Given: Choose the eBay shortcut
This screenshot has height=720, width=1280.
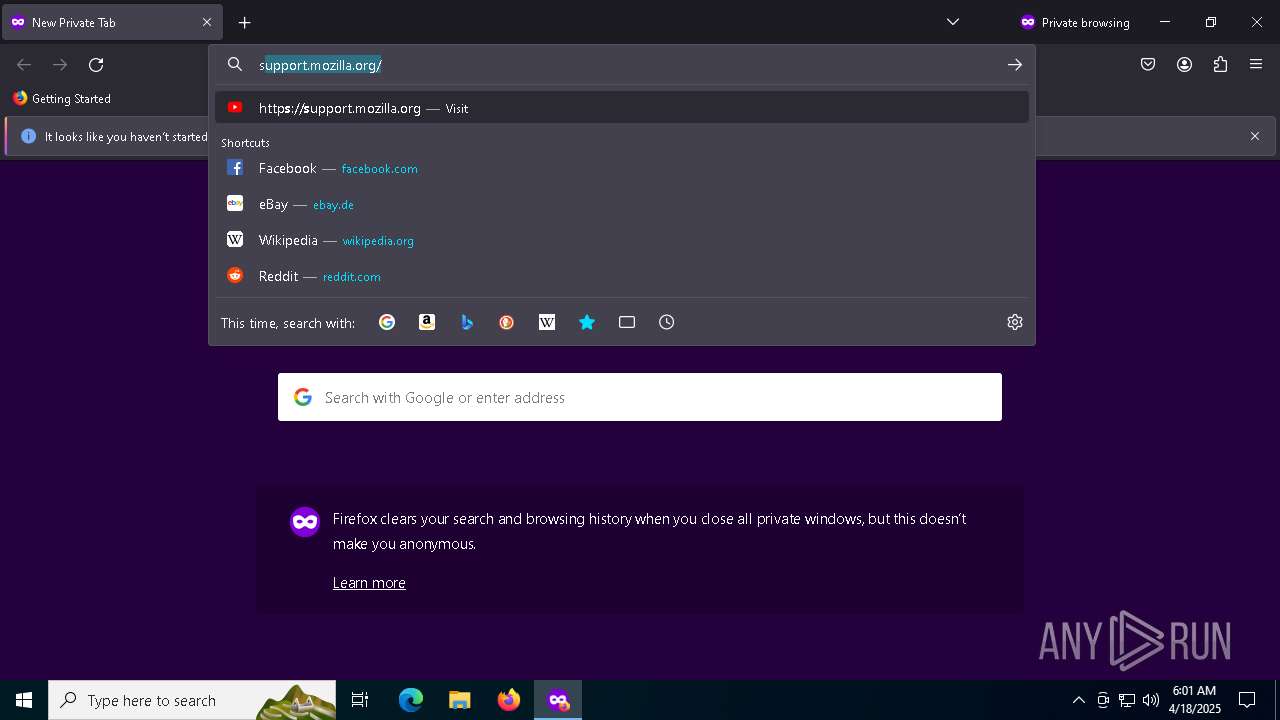Looking at the screenshot, I should [x=622, y=204].
